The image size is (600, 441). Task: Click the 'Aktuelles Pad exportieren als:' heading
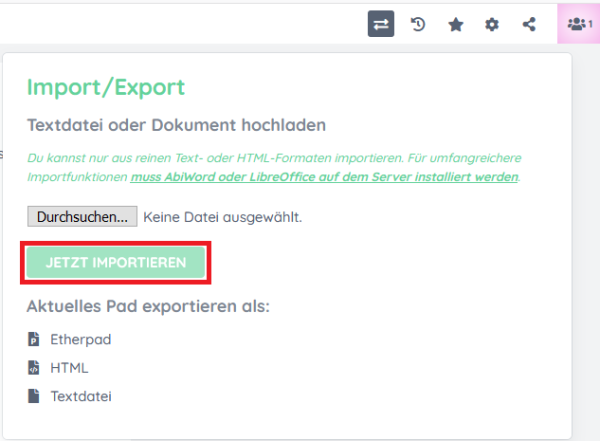tap(148, 305)
